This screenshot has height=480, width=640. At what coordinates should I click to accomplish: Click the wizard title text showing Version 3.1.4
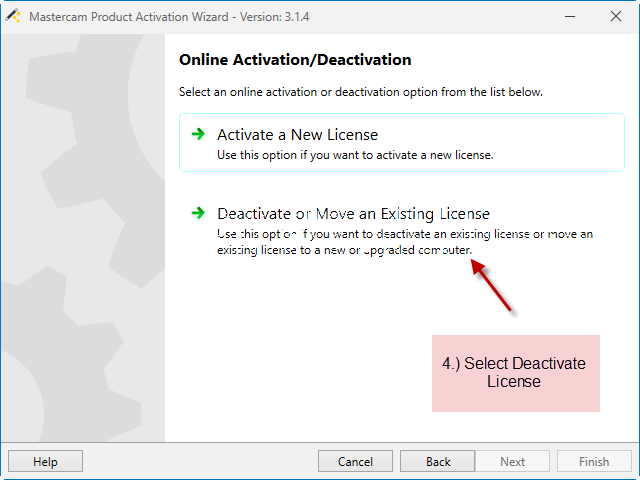point(169,17)
